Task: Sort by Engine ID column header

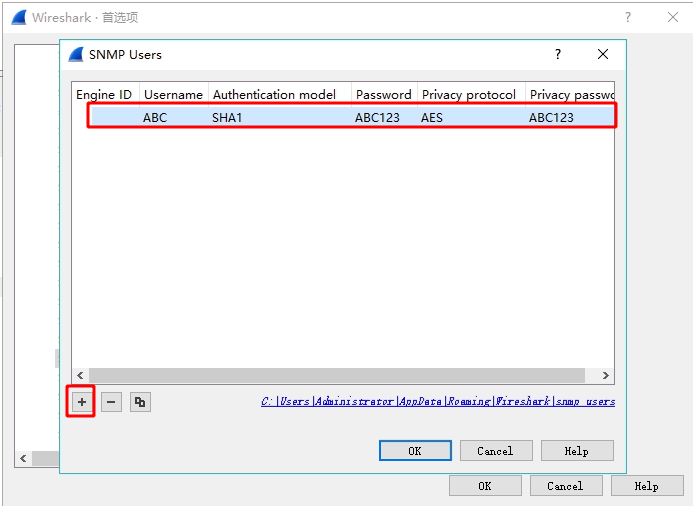Action: click(105, 95)
